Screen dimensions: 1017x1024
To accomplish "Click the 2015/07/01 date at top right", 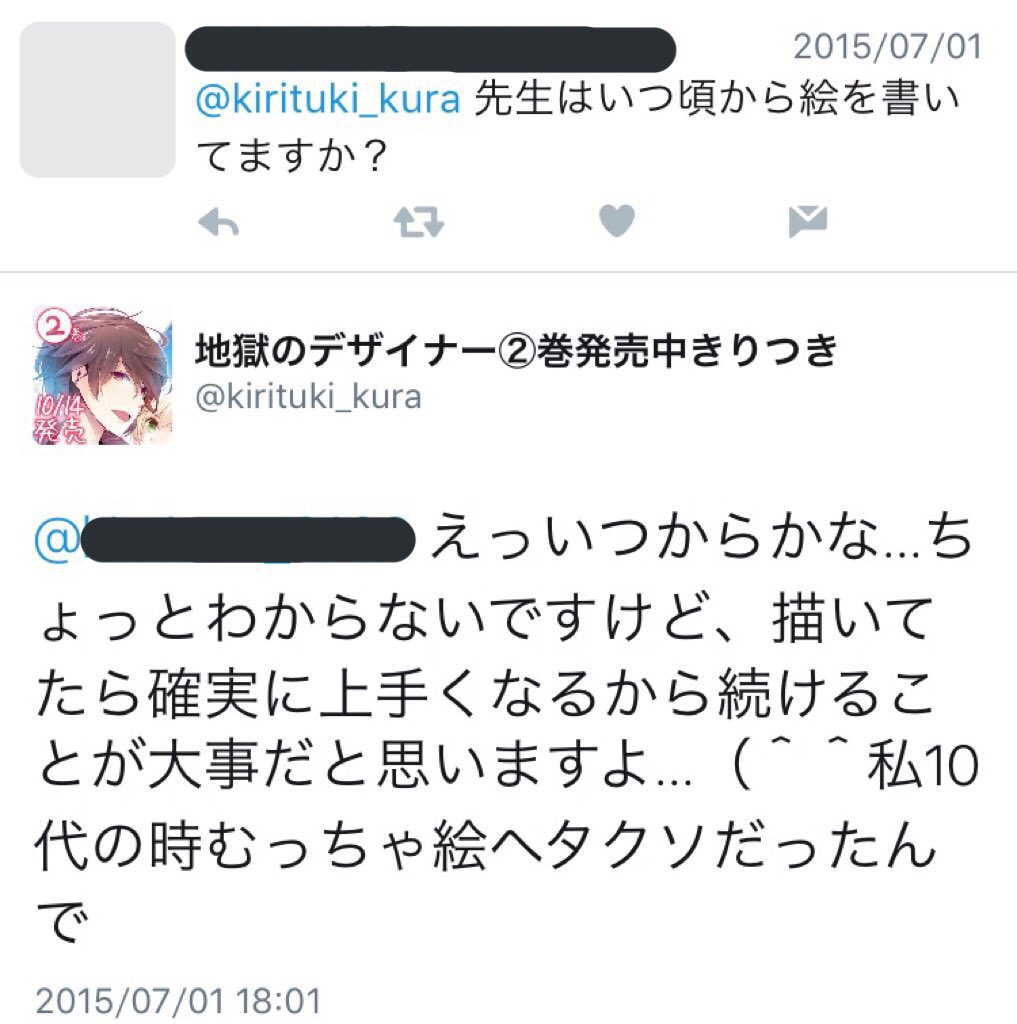I will (x=888, y=46).
